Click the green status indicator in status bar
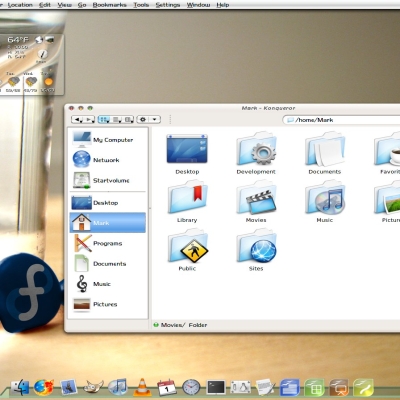400x400 pixels. click(x=156, y=325)
